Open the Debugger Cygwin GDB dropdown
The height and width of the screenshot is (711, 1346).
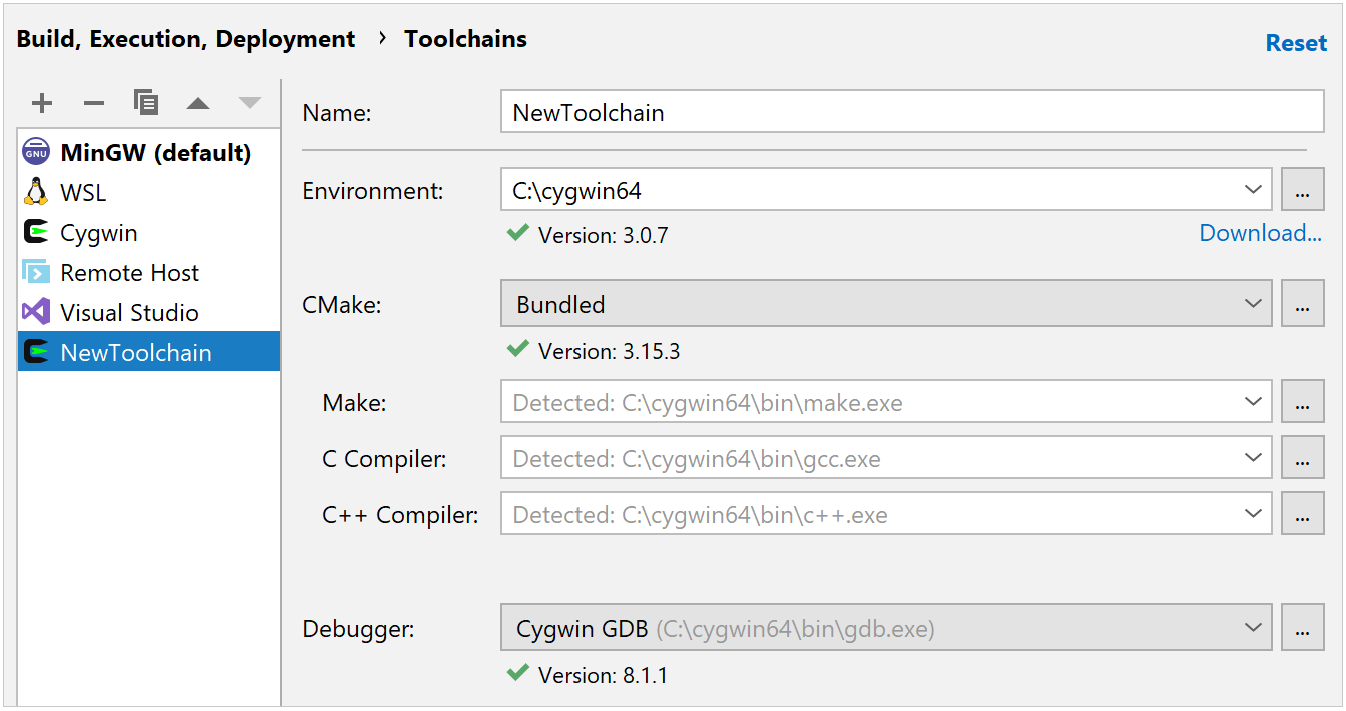(x=1253, y=628)
